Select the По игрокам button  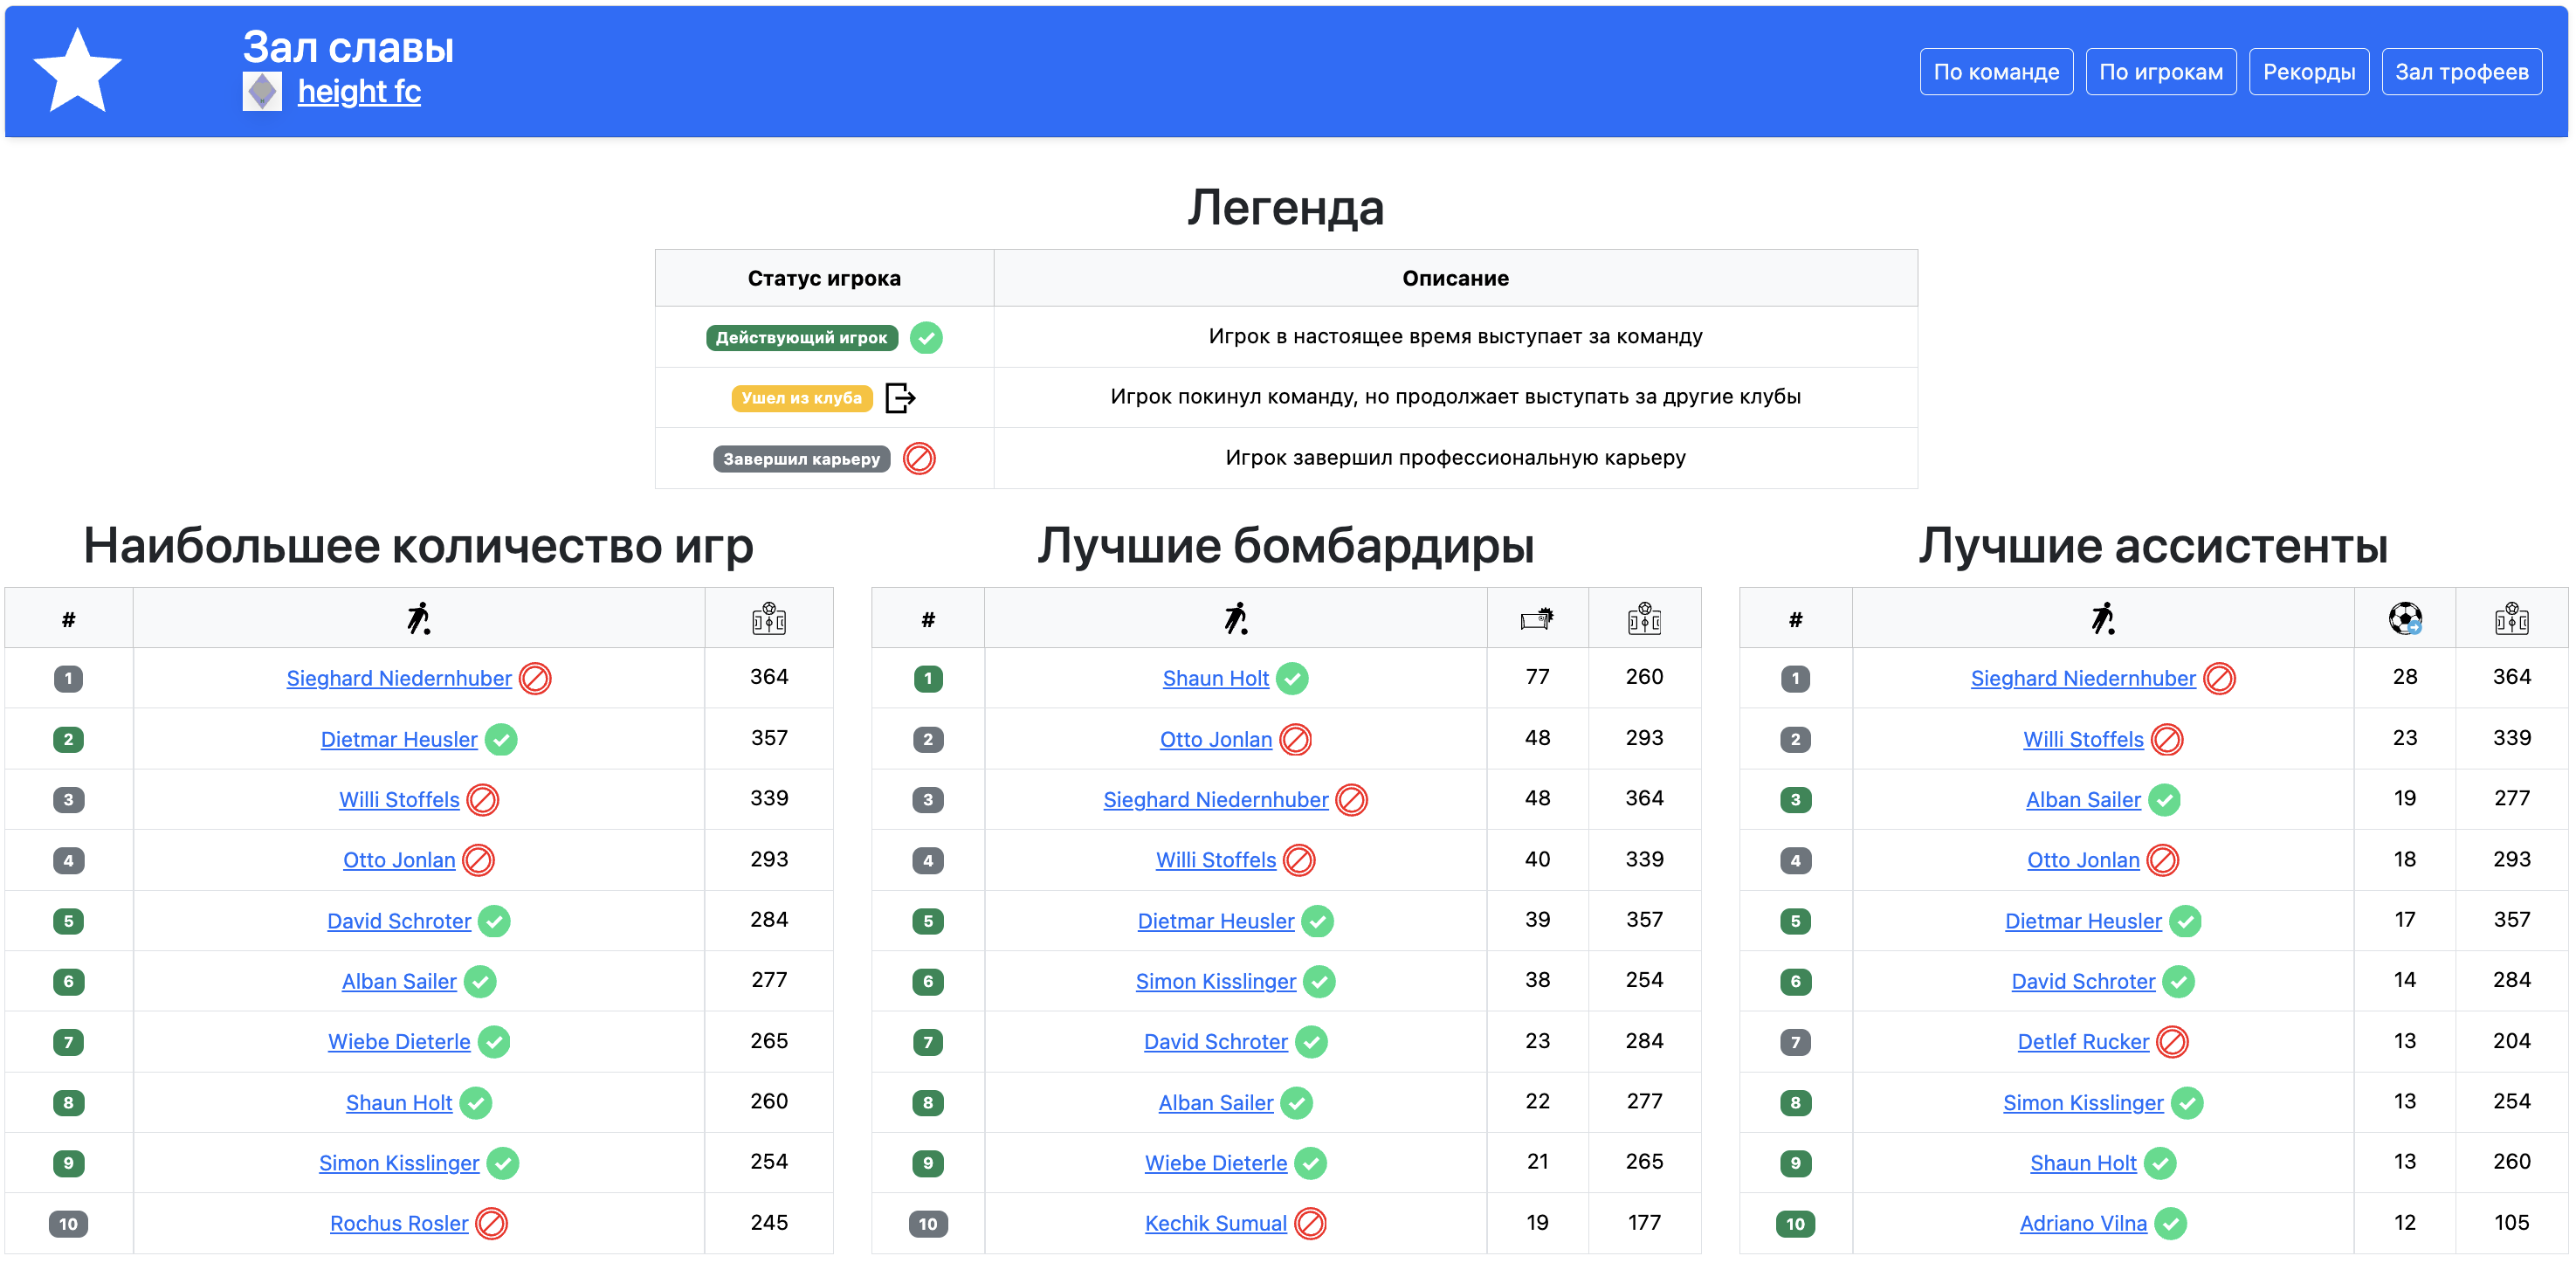2160,72
